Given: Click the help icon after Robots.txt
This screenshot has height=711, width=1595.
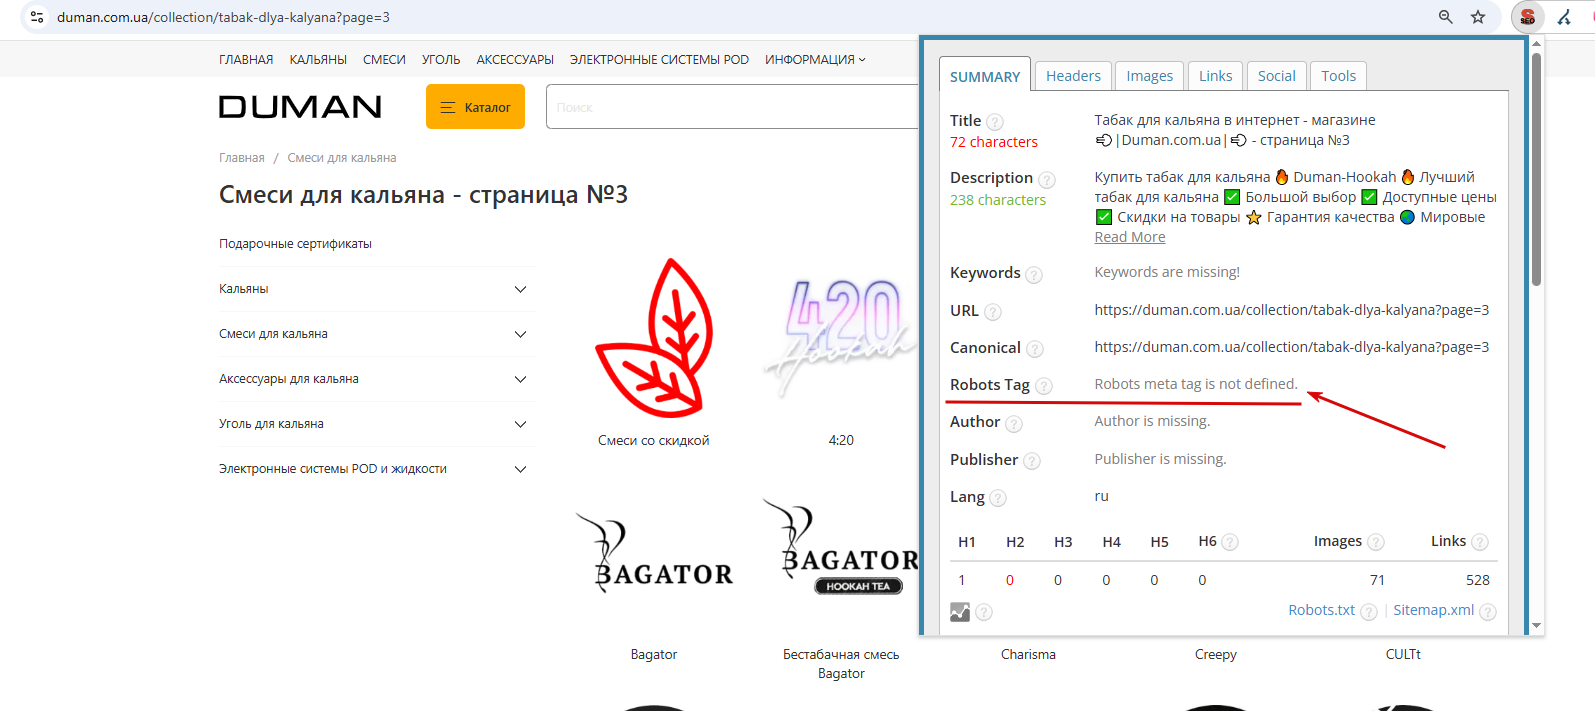Looking at the screenshot, I should coord(1369,612).
